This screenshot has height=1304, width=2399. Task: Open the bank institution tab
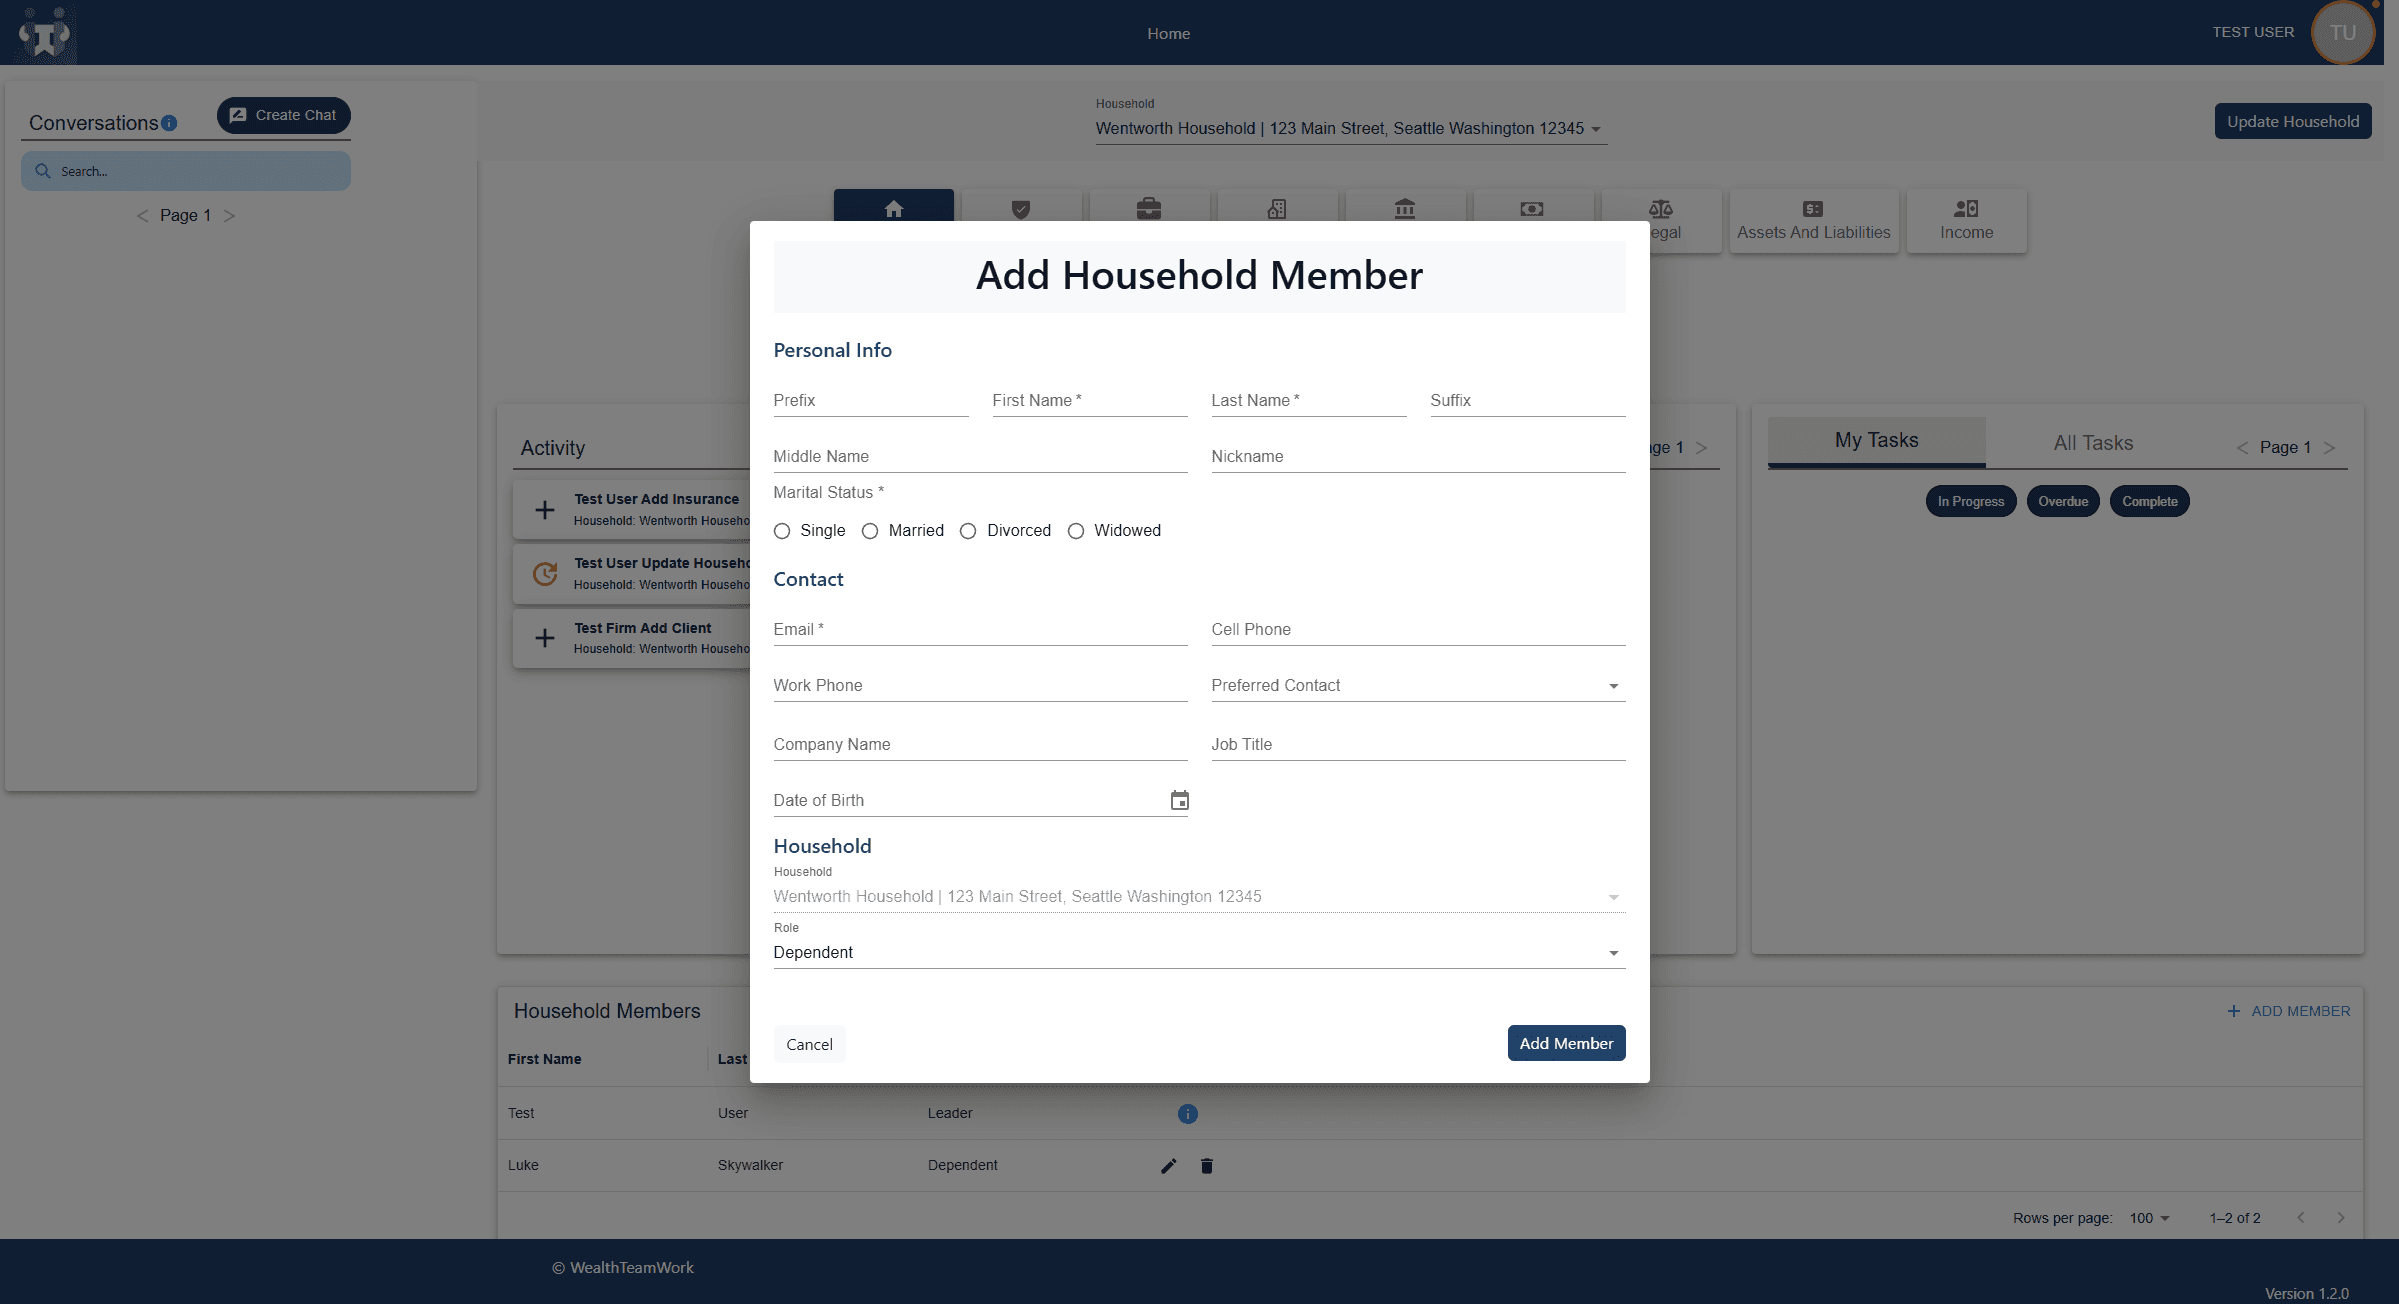click(1405, 208)
